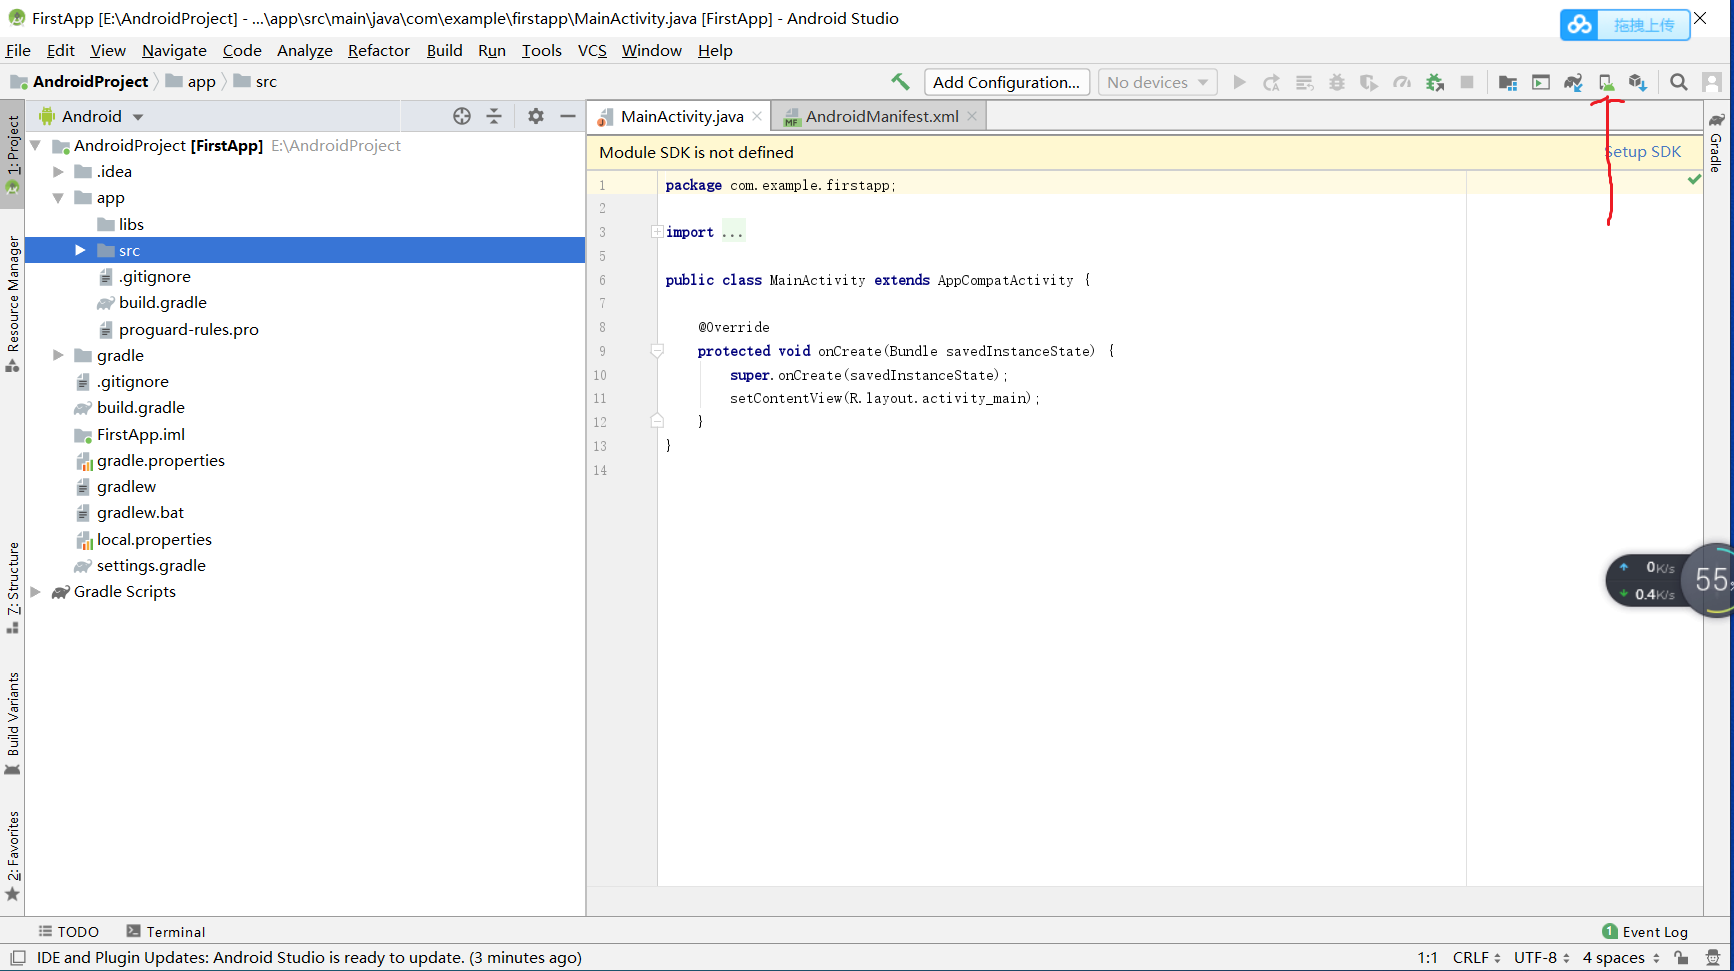Click the Run app play icon
The width and height of the screenshot is (1734, 971).
1239,82
